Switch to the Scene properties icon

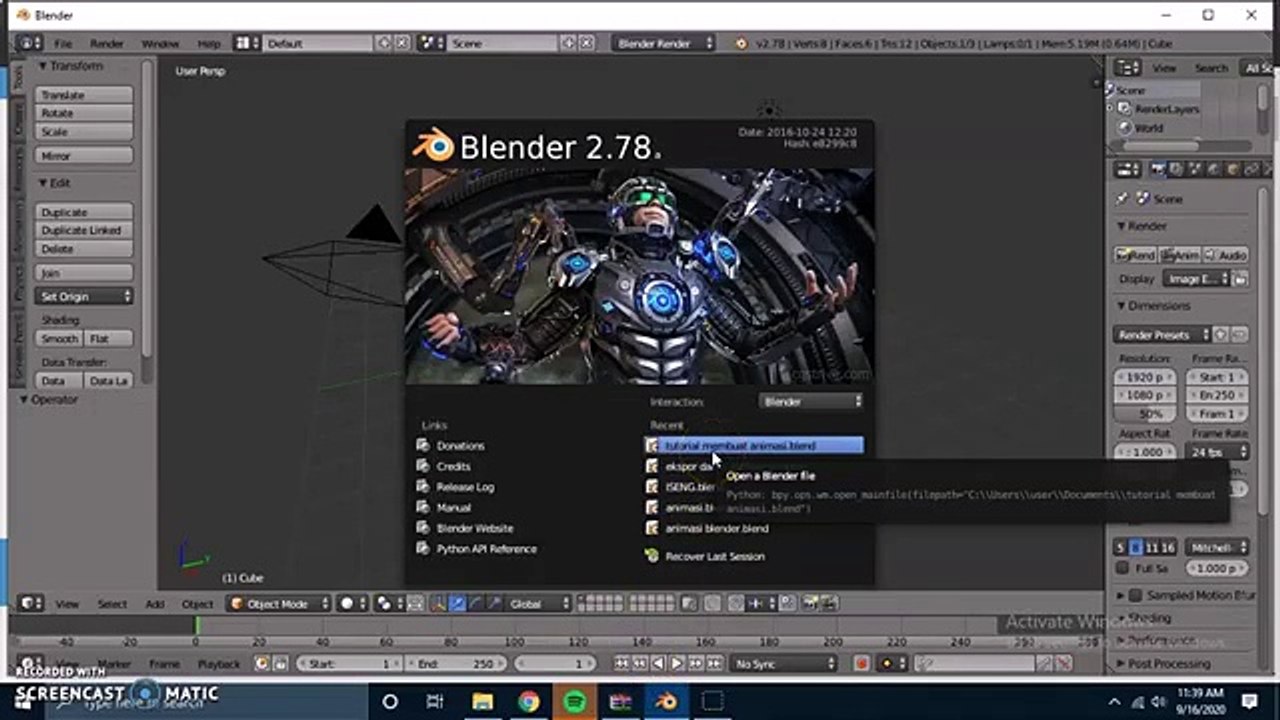(1195, 170)
